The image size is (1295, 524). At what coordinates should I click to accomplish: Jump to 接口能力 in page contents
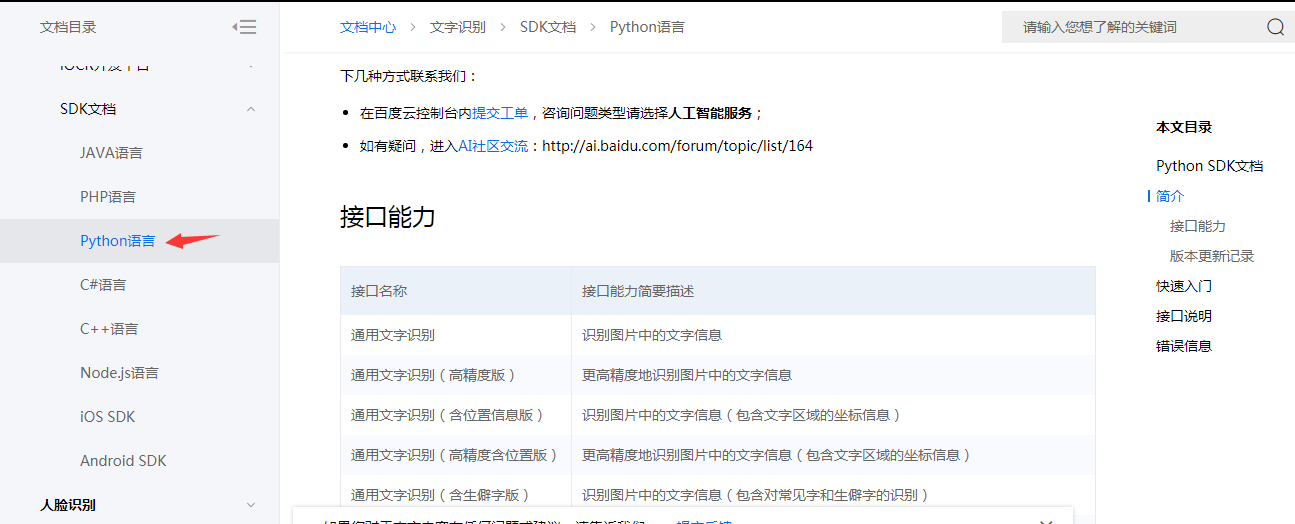pos(1197,226)
